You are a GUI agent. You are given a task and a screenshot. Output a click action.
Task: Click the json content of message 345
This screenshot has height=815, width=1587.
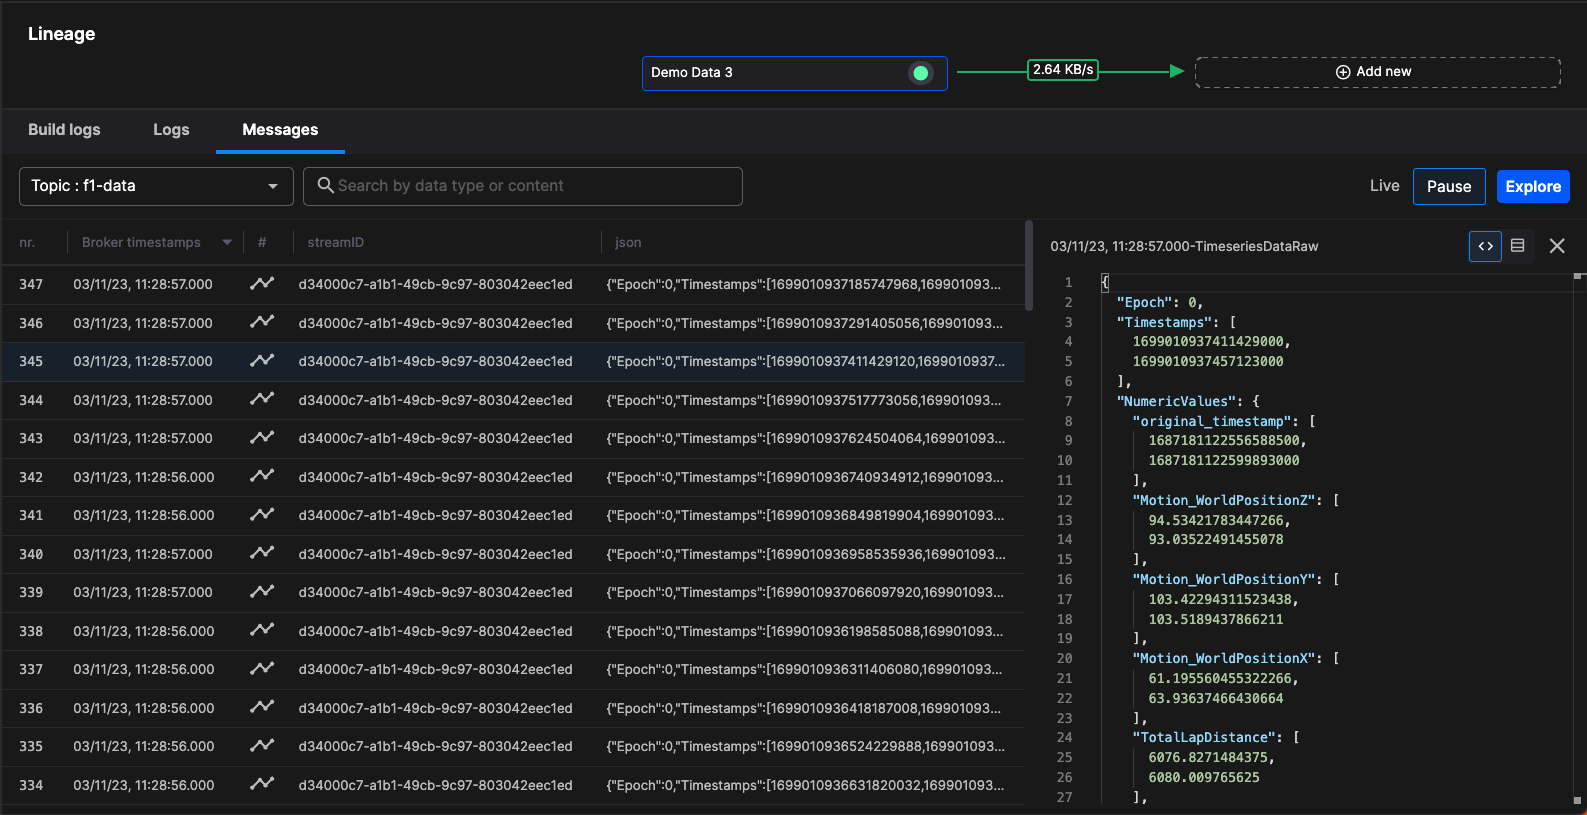pyautogui.click(x=806, y=361)
